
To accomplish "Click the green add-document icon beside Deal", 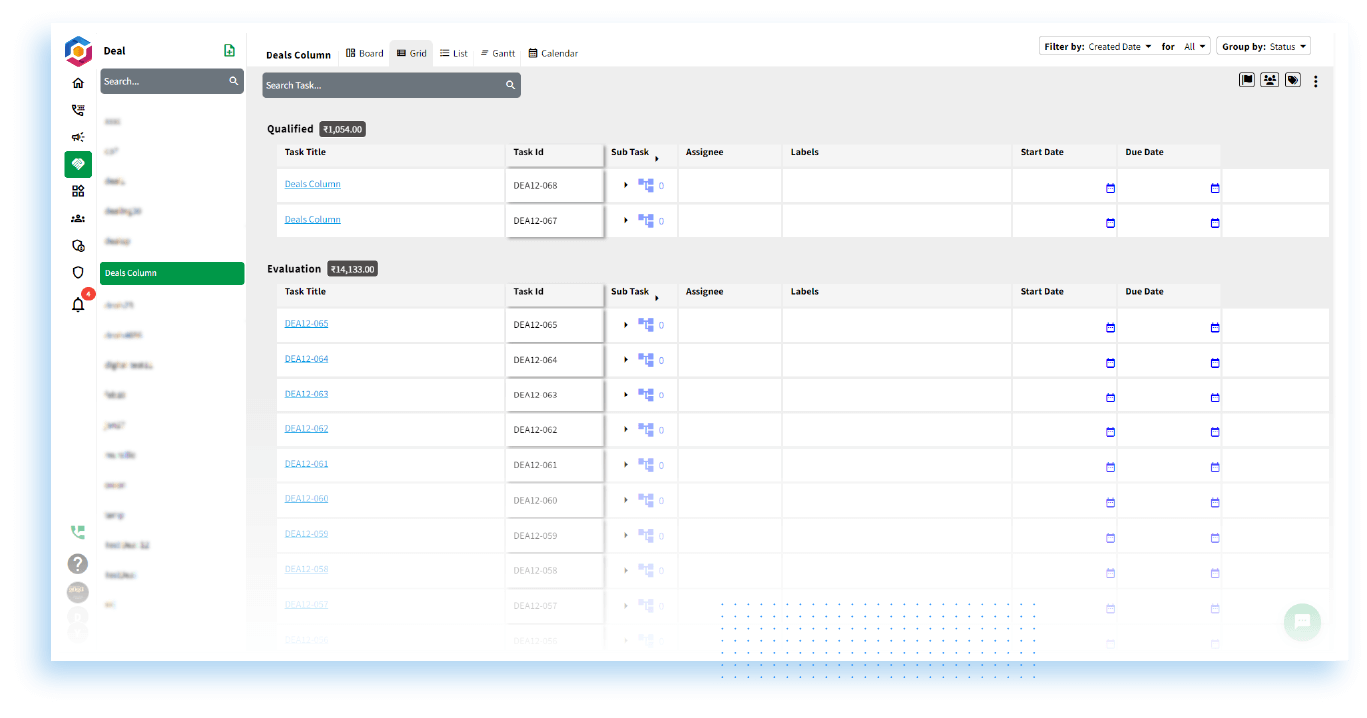I will (229, 49).
